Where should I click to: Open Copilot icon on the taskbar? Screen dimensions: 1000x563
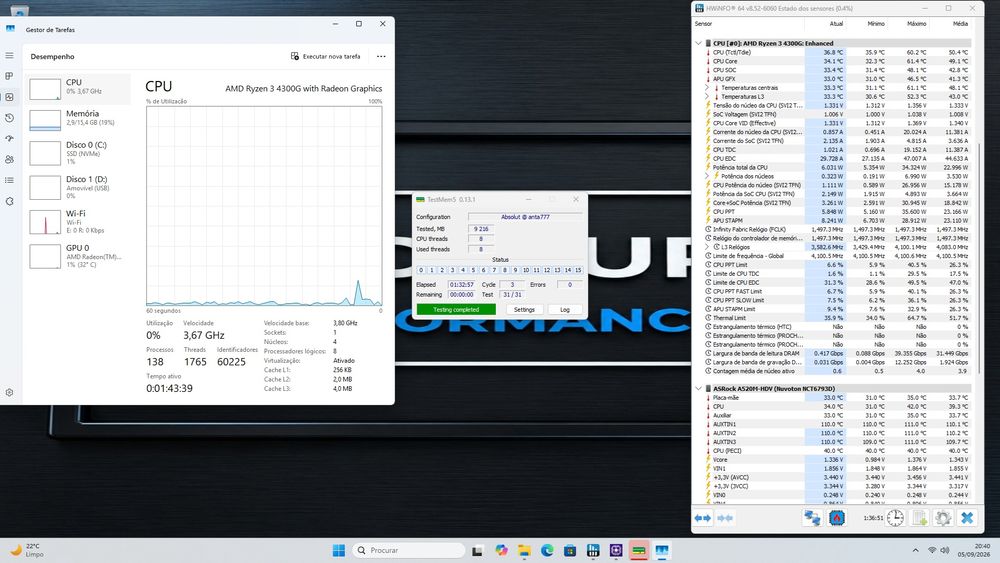(x=501, y=550)
